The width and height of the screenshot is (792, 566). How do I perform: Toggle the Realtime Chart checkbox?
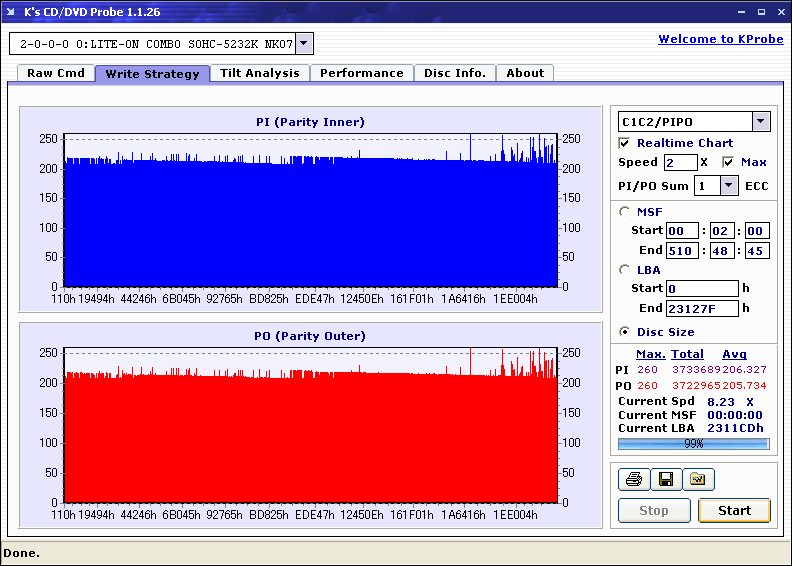[x=625, y=143]
